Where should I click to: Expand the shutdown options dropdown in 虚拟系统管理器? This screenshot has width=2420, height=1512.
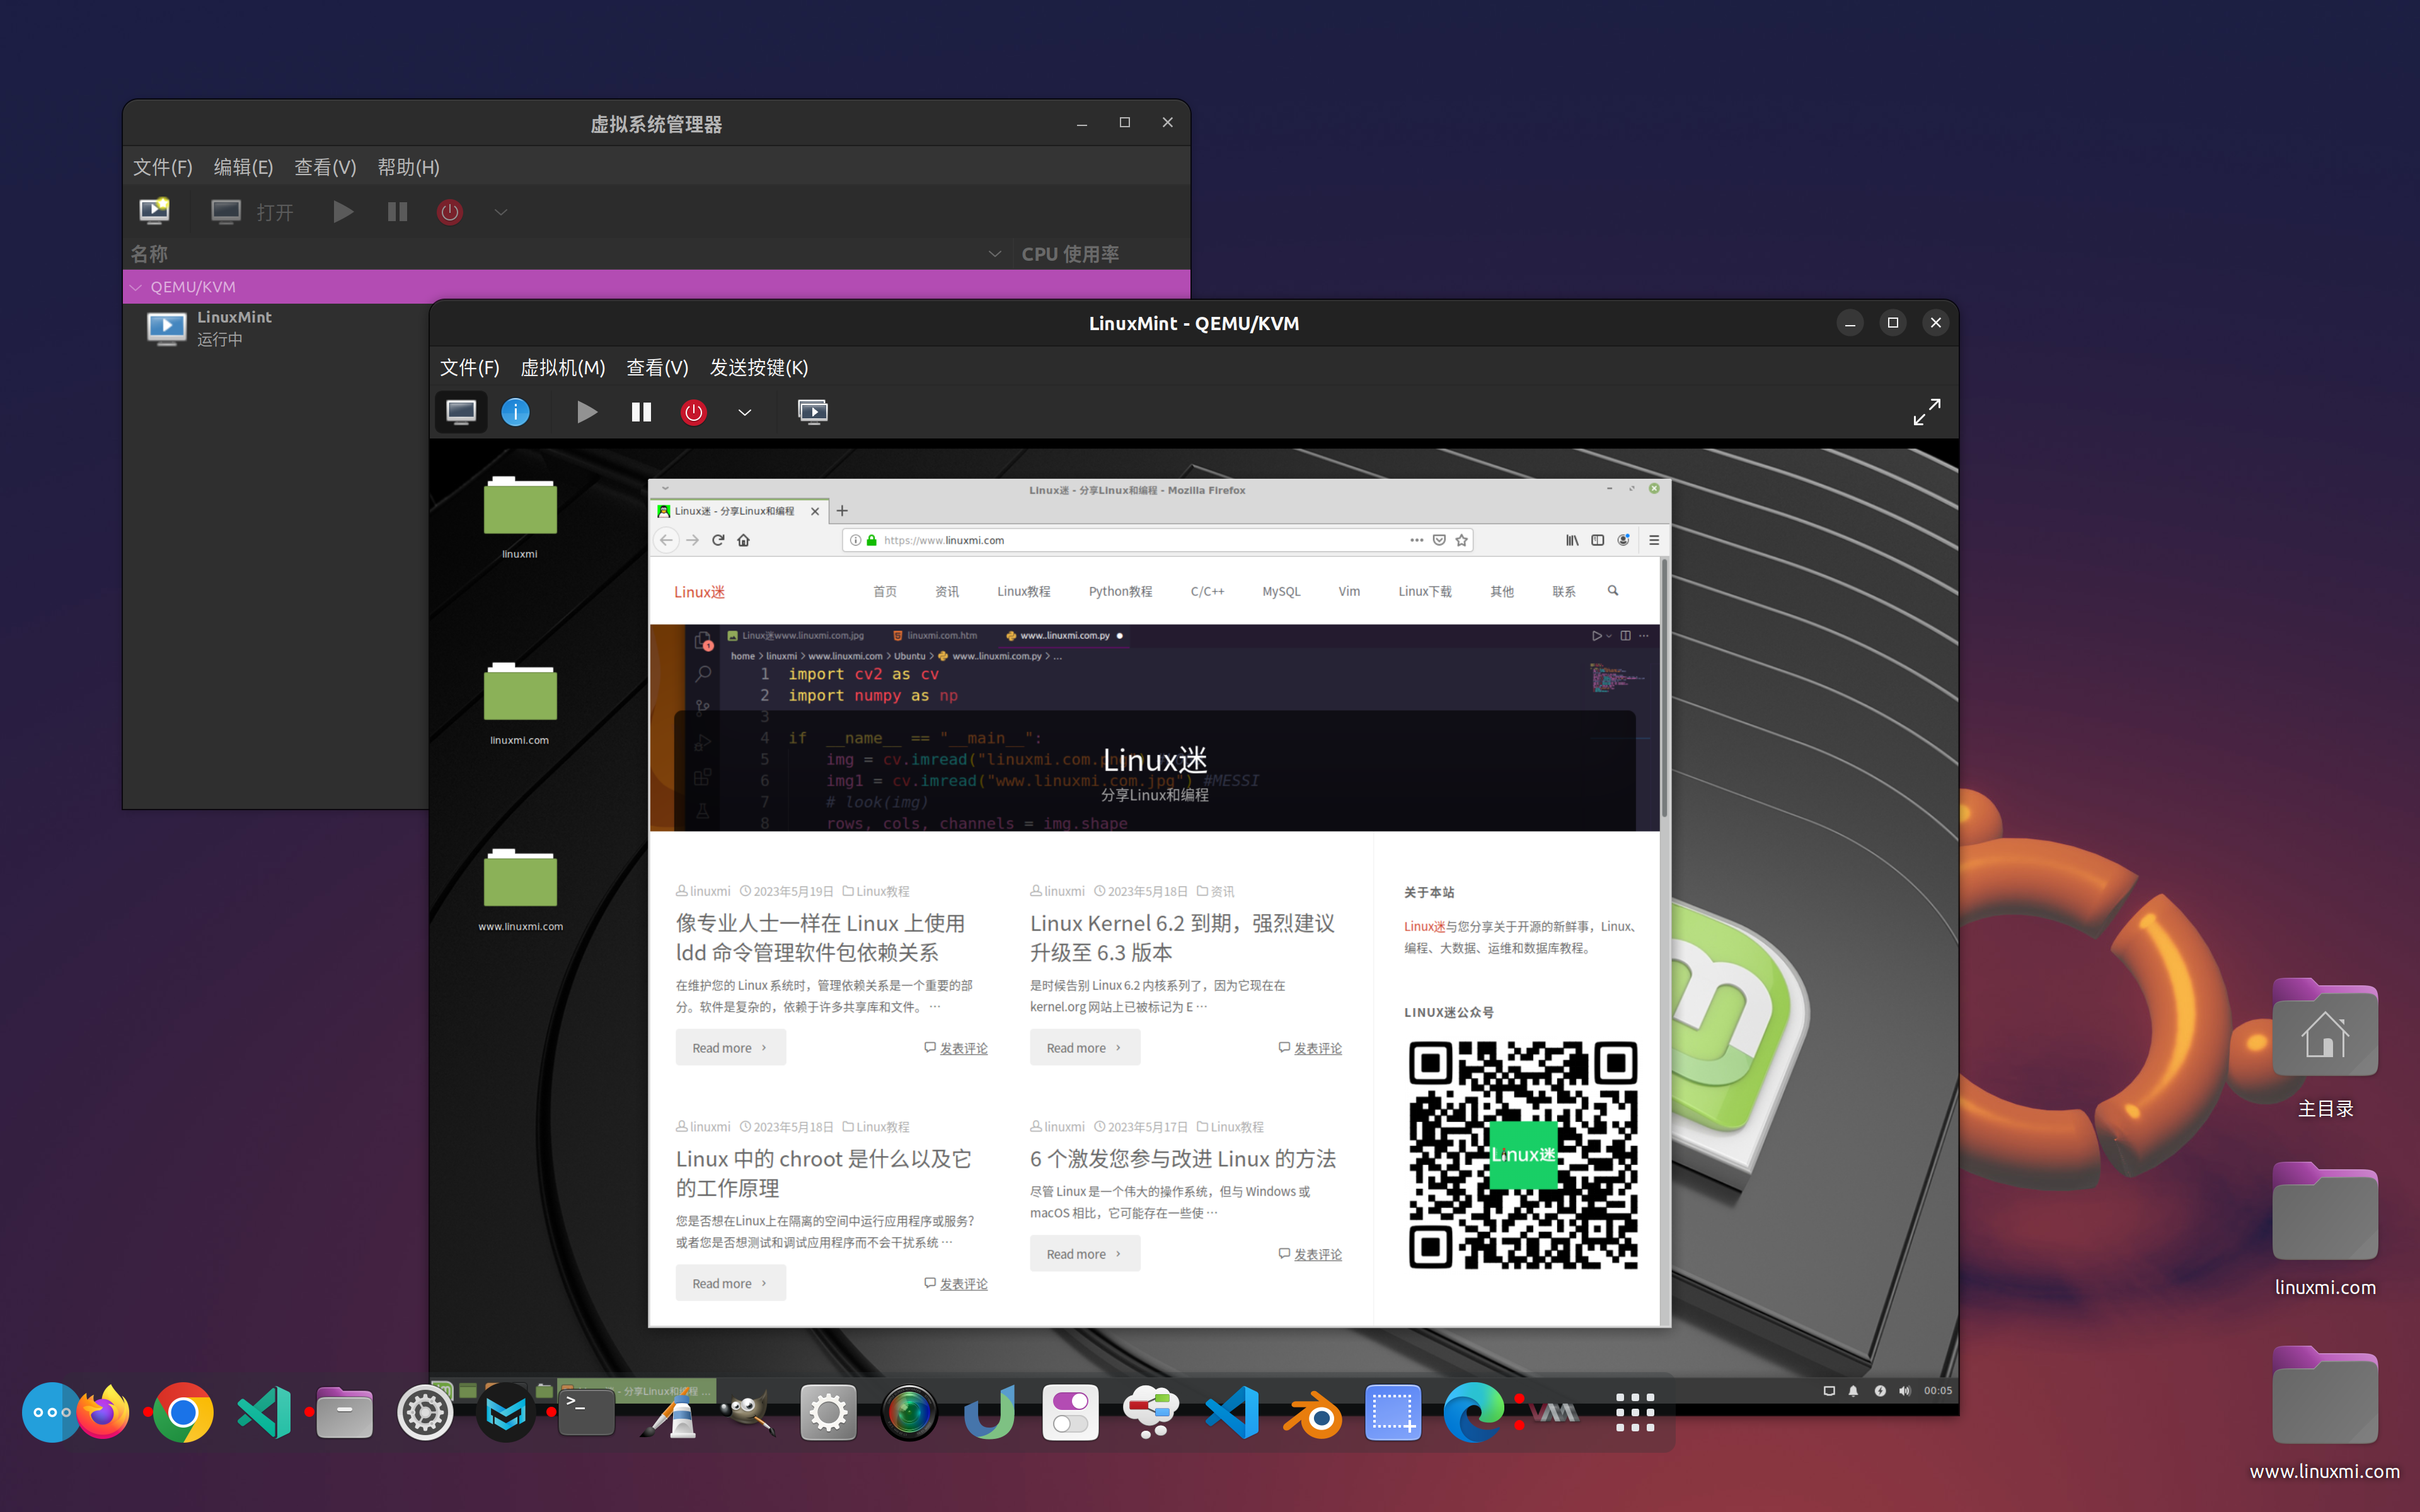[501, 212]
